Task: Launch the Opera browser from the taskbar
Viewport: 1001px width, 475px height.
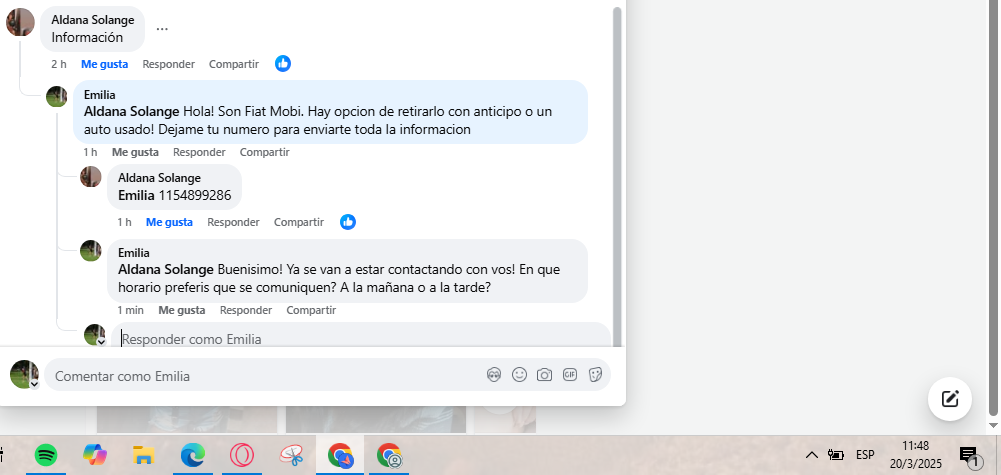Action: click(x=242, y=455)
